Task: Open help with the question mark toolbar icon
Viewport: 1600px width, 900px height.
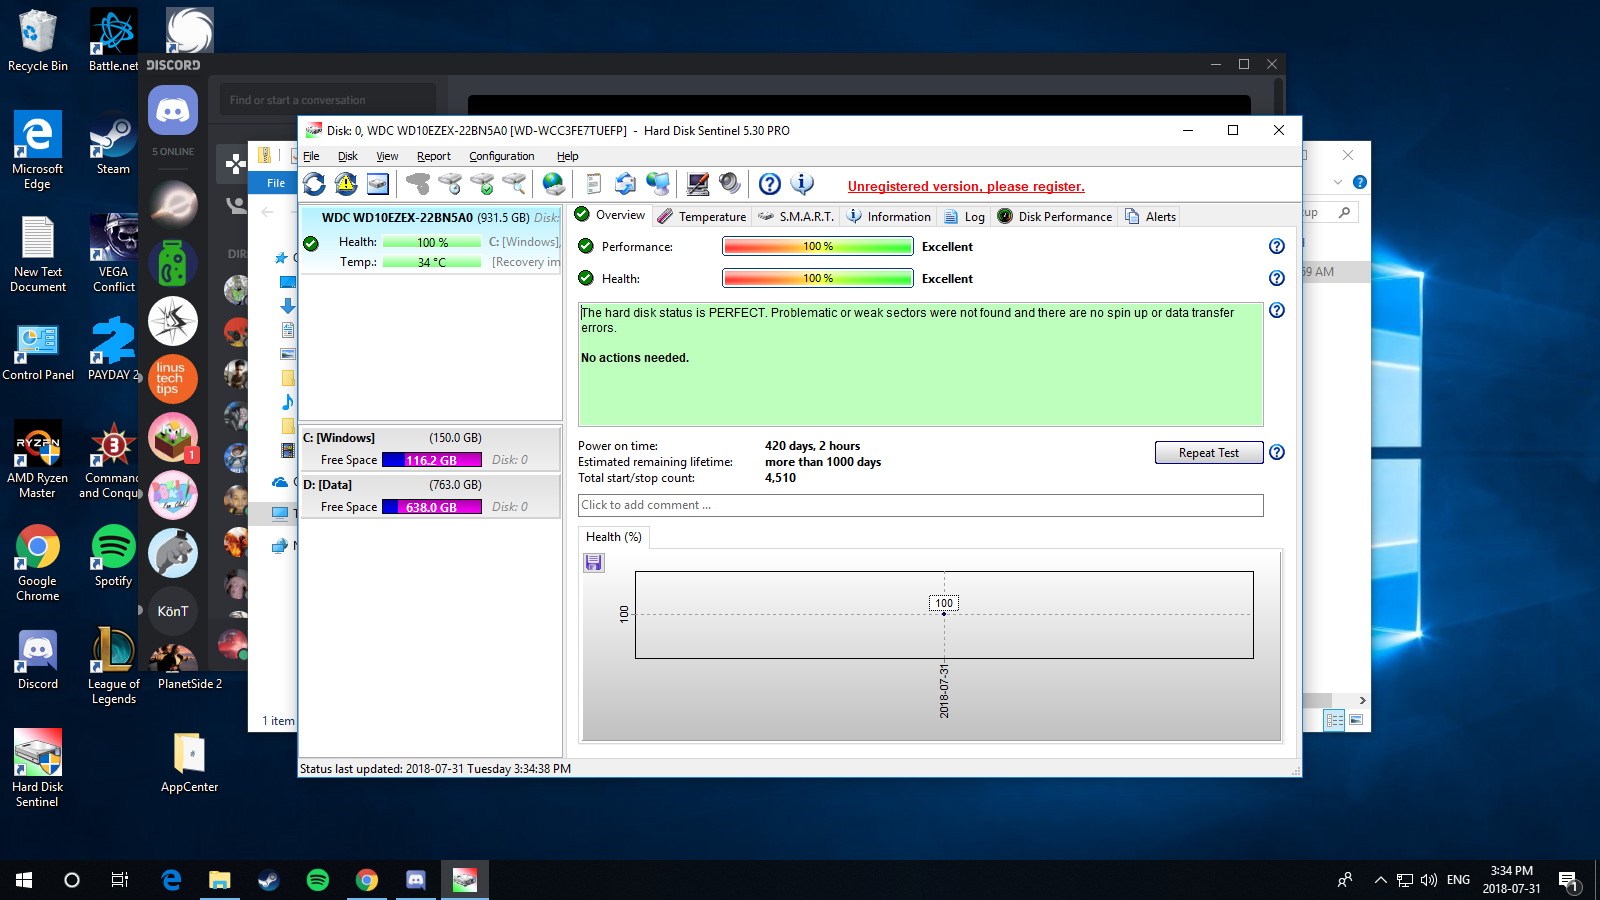Action: [x=770, y=184]
